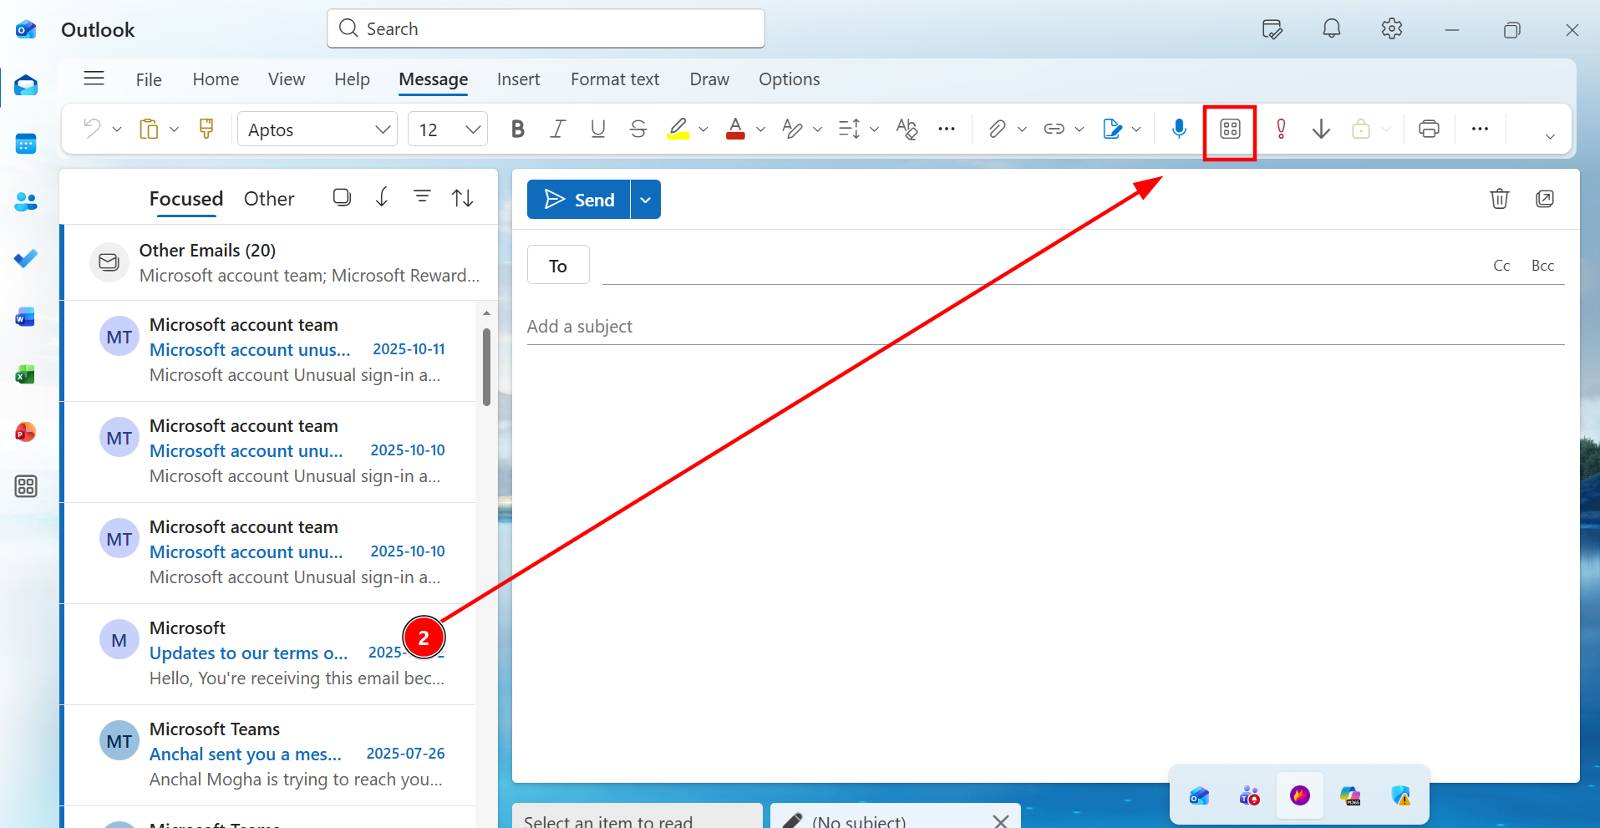Click the Send button
The height and width of the screenshot is (828, 1600).
579,200
